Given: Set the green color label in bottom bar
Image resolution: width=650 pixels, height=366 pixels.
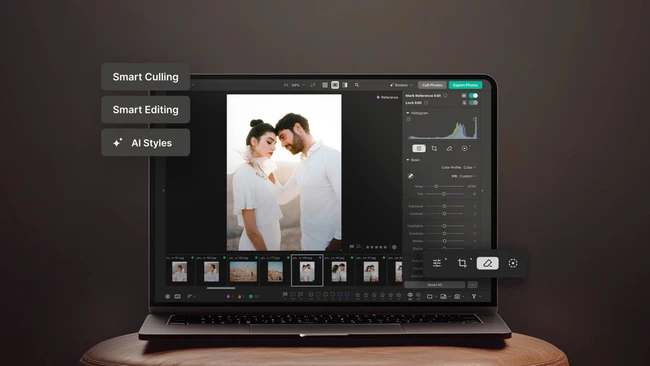Looking at the screenshot, I should point(332,295).
